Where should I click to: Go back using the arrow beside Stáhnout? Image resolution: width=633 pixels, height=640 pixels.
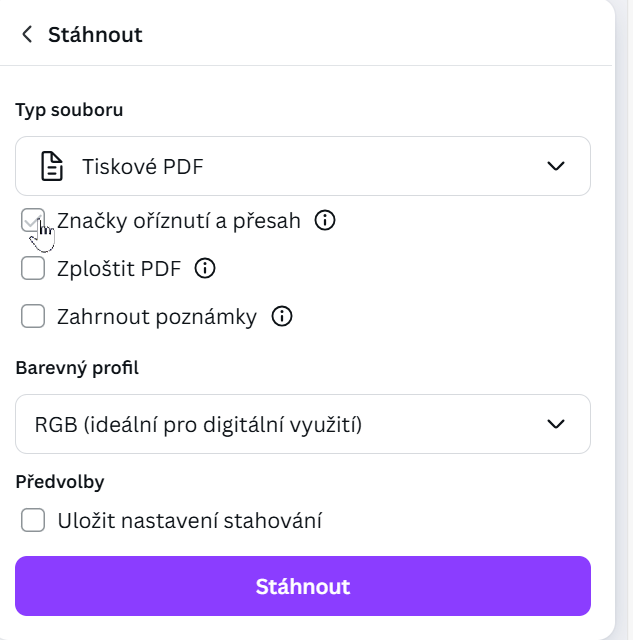(x=27, y=35)
